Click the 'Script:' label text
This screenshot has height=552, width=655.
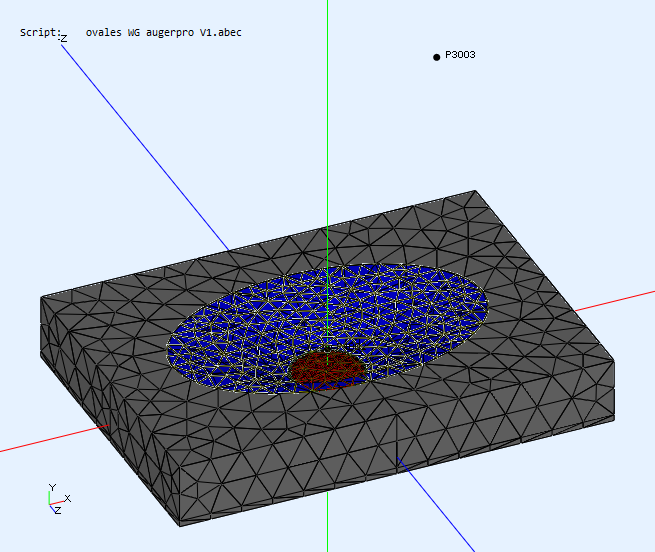coord(40,32)
